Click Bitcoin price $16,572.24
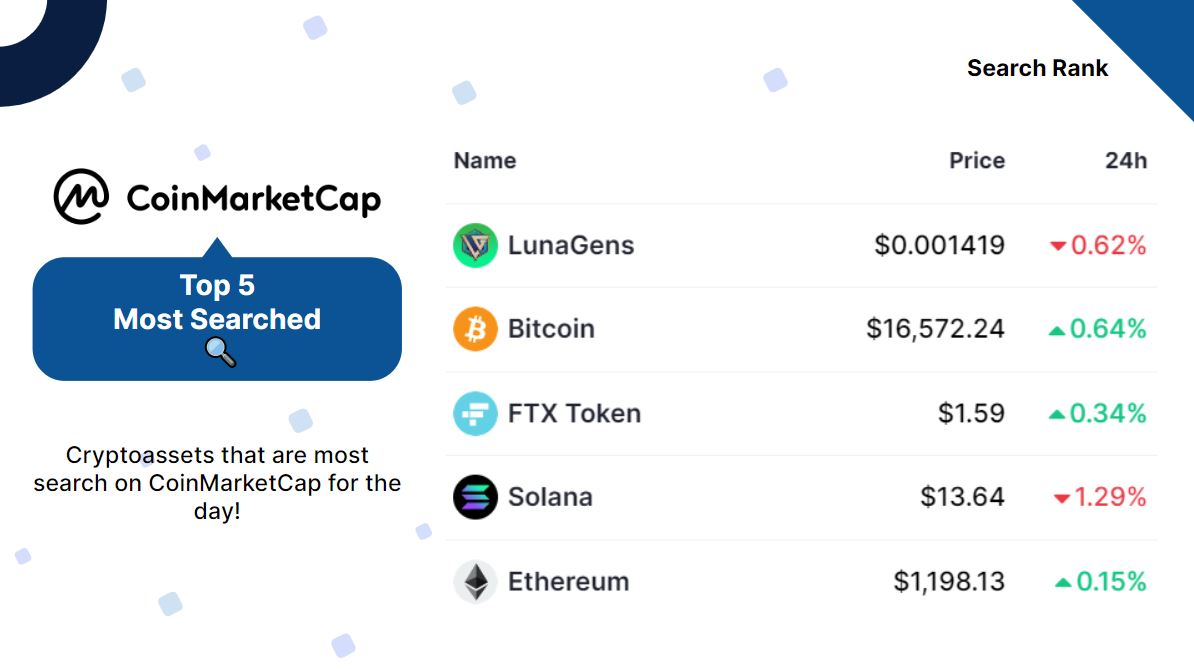 [x=935, y=329]
